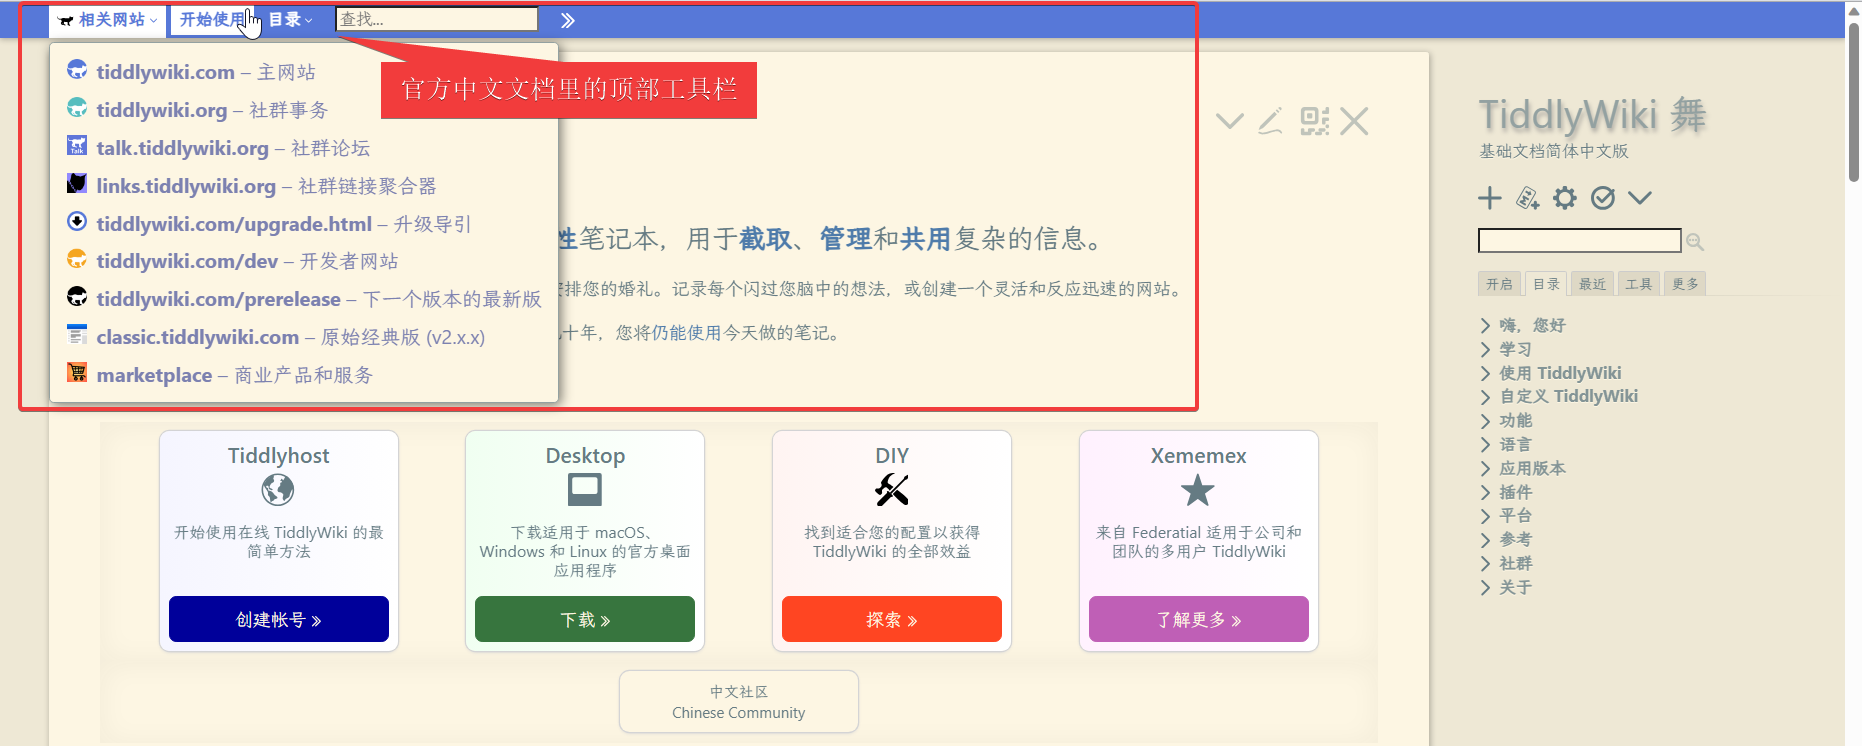
Task: Switch to sidebar 更多 tab
Action: click(x=1686, y=284)
